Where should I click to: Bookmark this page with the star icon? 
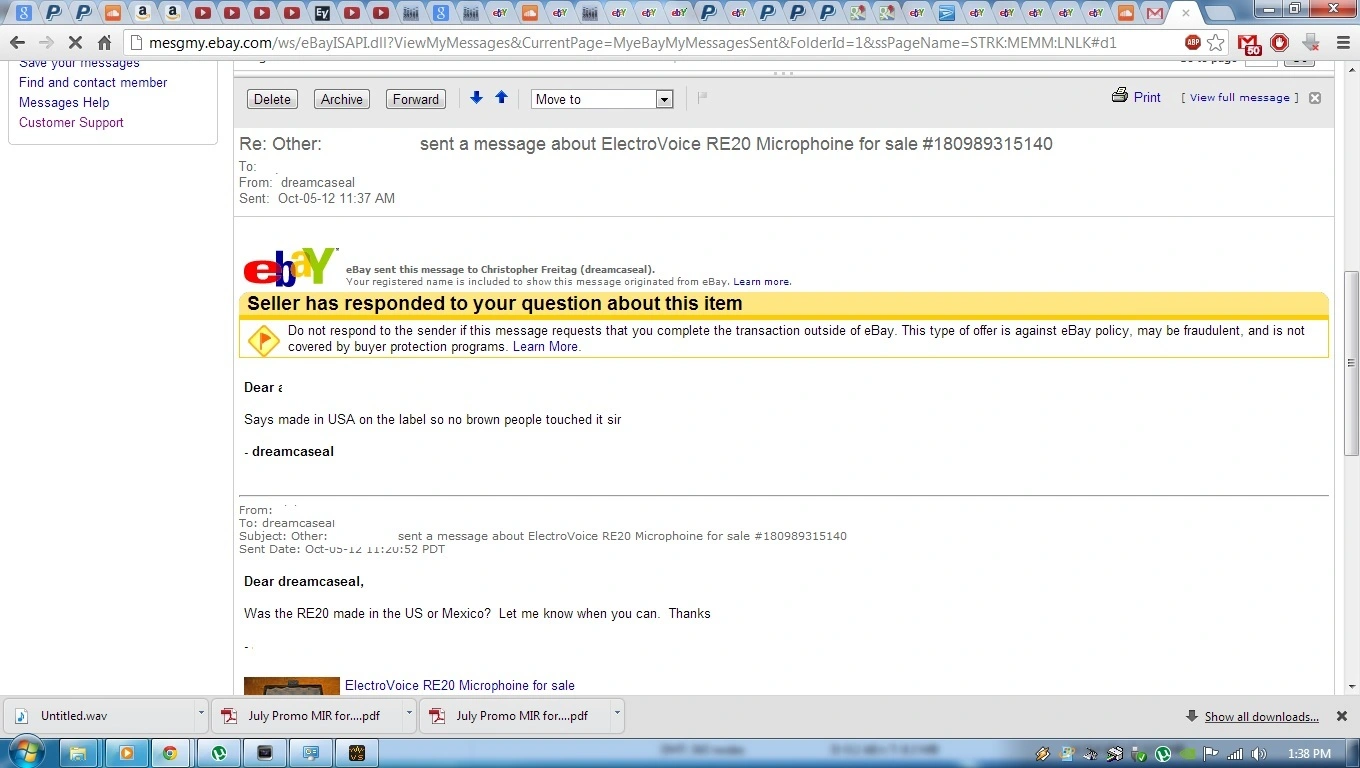tap(1216, 43)
